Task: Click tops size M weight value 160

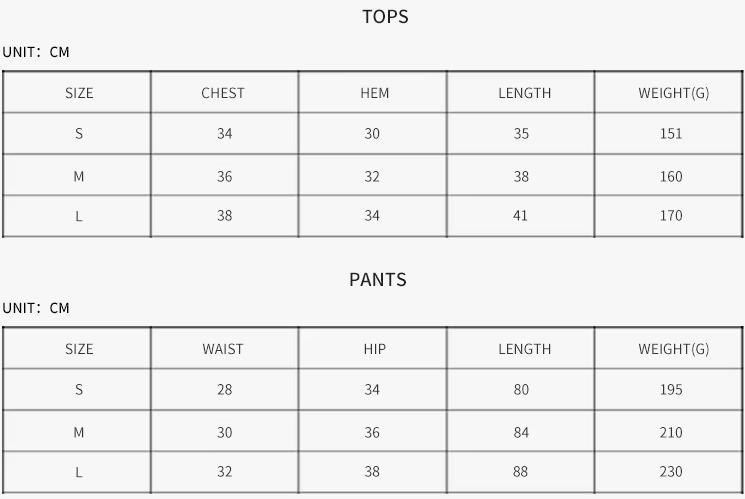Action: 671,177
